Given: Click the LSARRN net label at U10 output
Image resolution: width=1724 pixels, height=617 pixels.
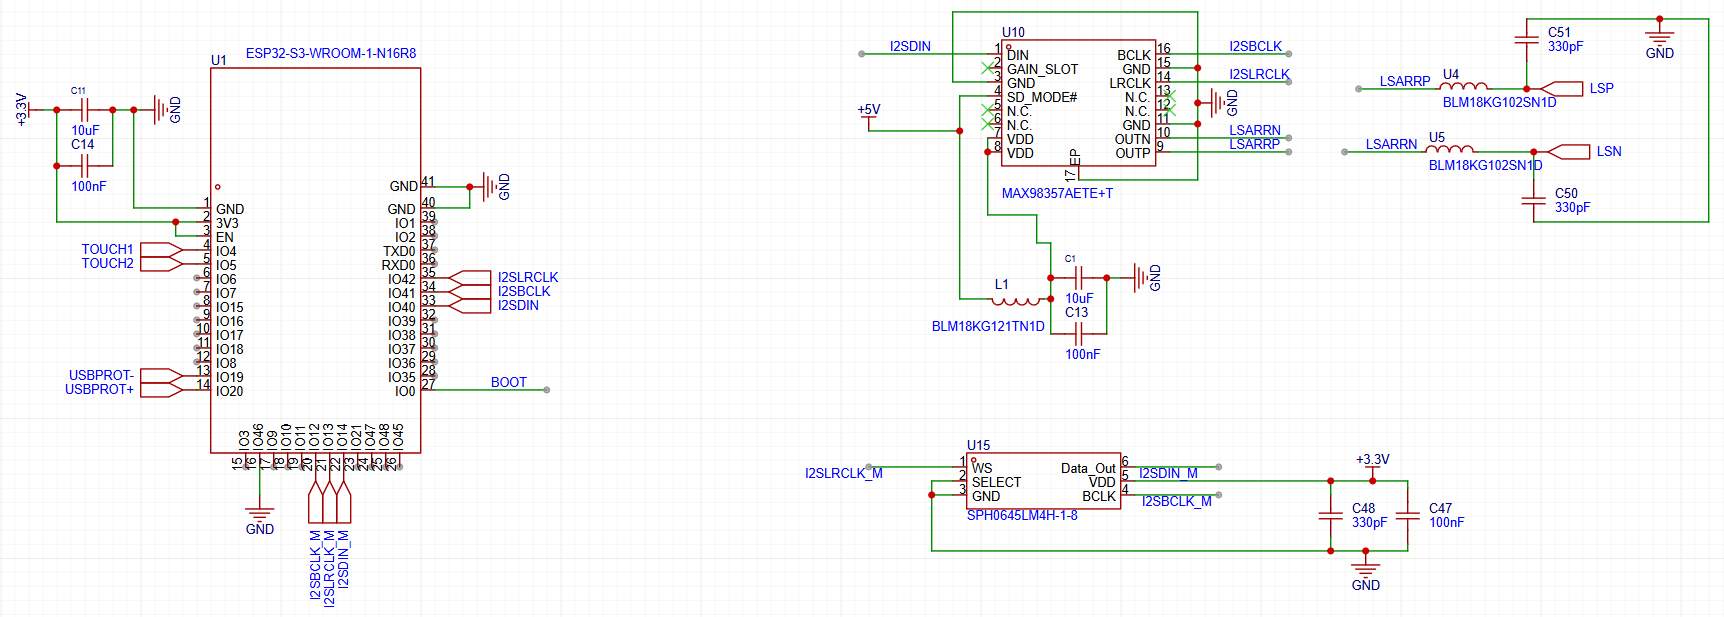Looking at the screenshot, I should coord(1254,130).
